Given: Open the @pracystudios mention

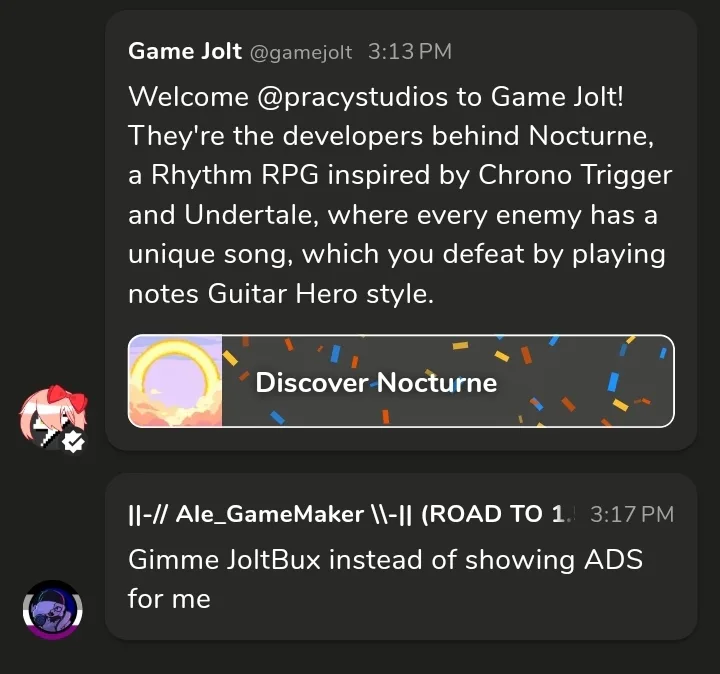Looking at the screenshot, I should click(x=353, y=97).
